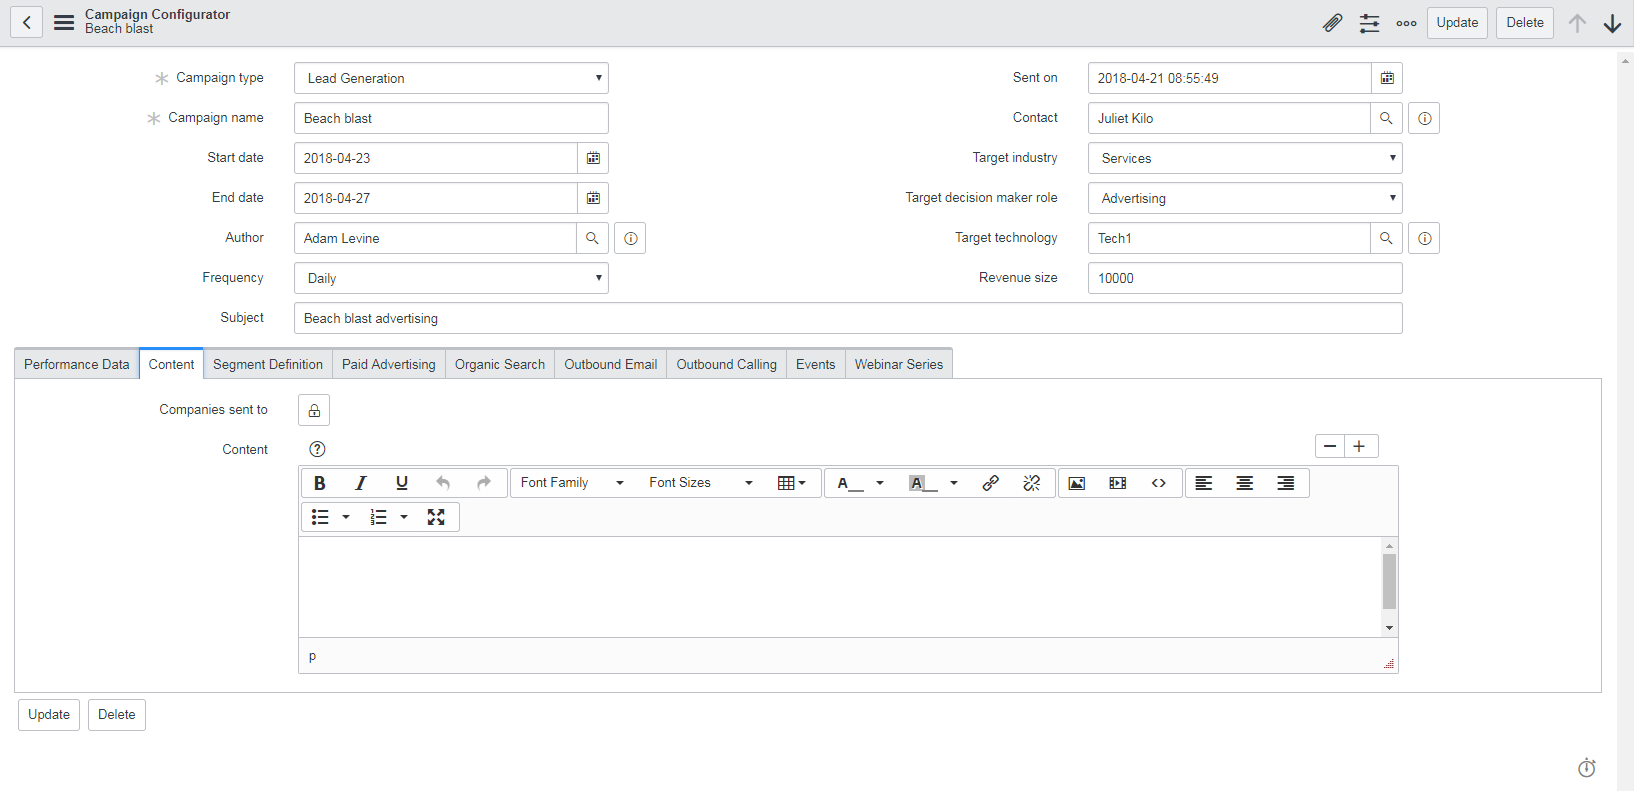This screenshot has width=1635, height=791.
Task: Go to previous record up arrow
Action: click(x=1577, y=23)
